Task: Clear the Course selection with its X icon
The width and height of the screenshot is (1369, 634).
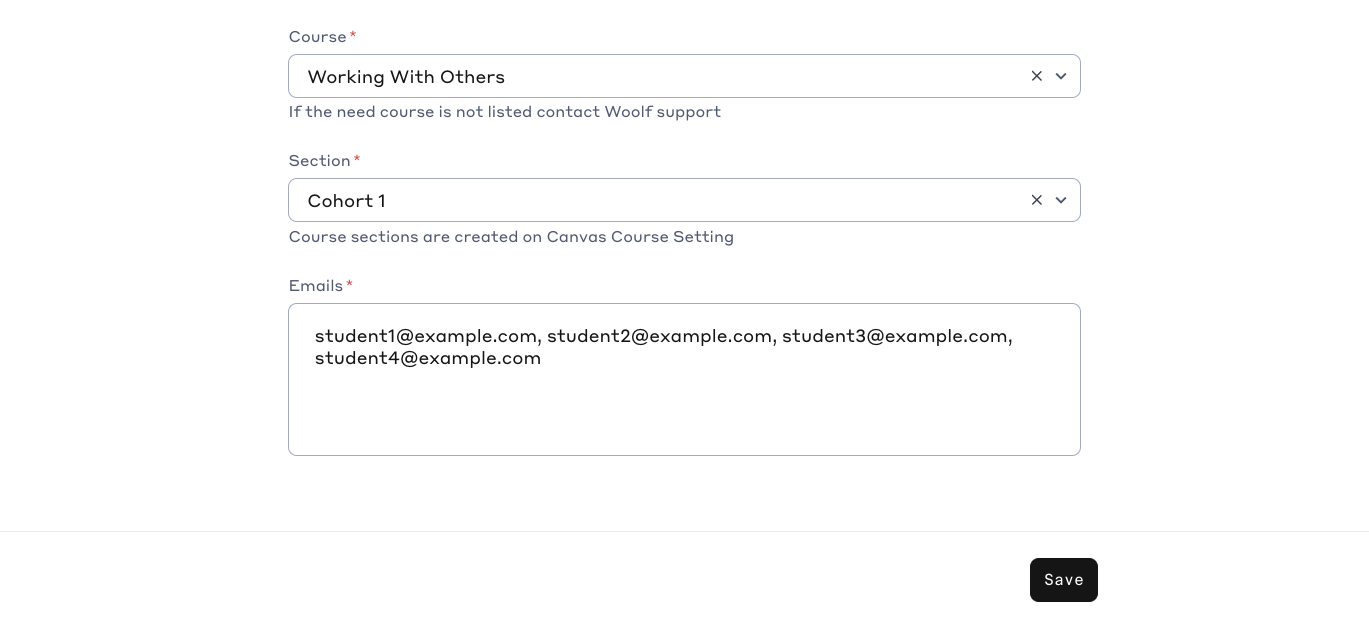Action: click(1037, 76)
